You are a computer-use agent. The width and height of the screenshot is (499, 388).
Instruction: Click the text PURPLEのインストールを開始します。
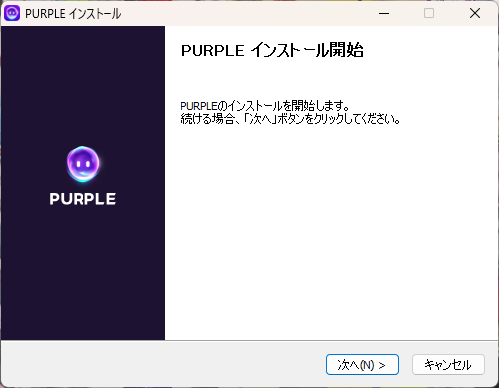265,106
